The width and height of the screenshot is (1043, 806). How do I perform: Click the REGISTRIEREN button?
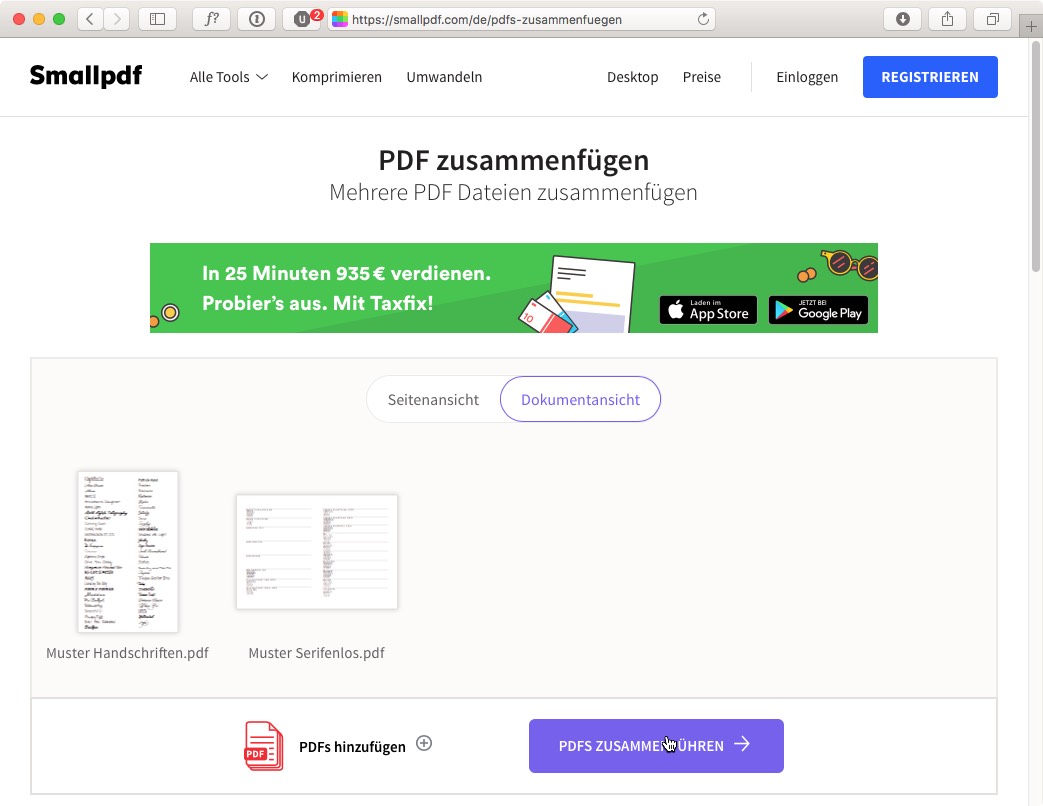(x=930, y=77)
